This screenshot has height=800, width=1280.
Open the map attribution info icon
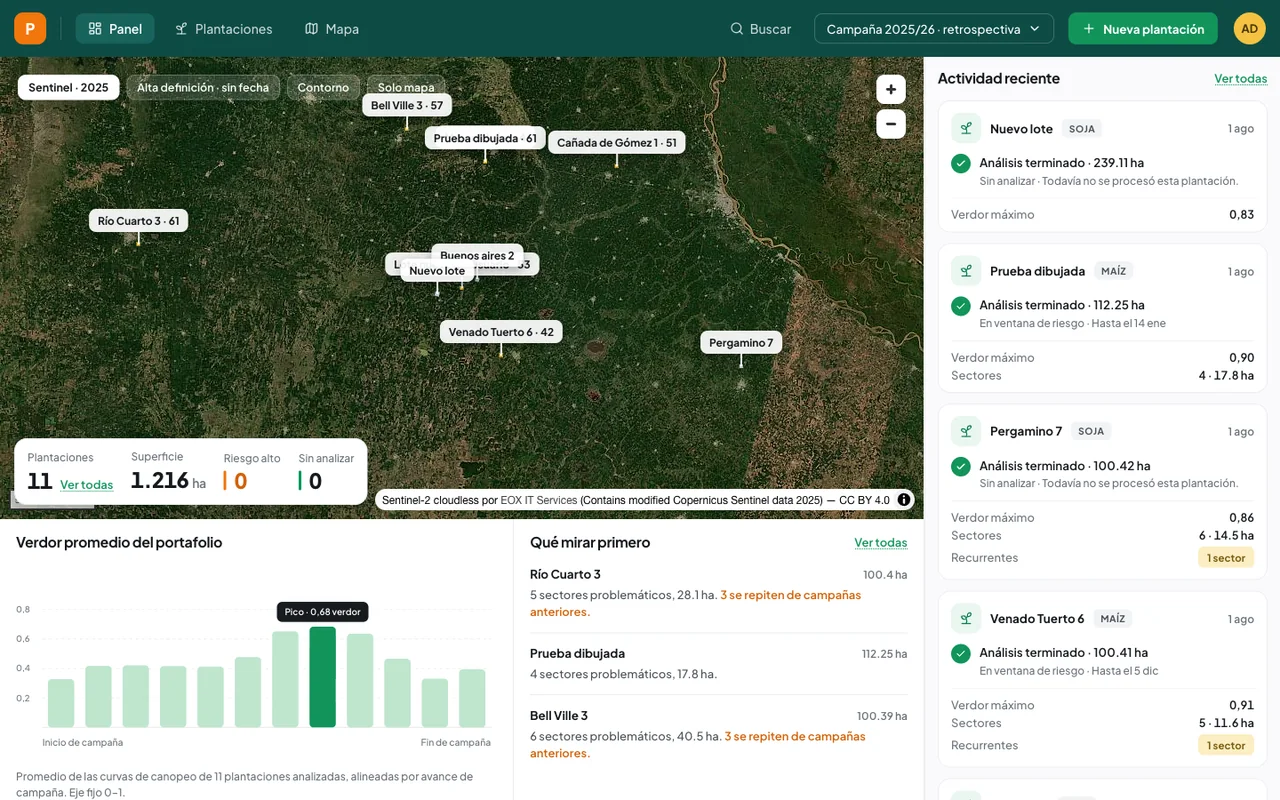coord(904,500)
